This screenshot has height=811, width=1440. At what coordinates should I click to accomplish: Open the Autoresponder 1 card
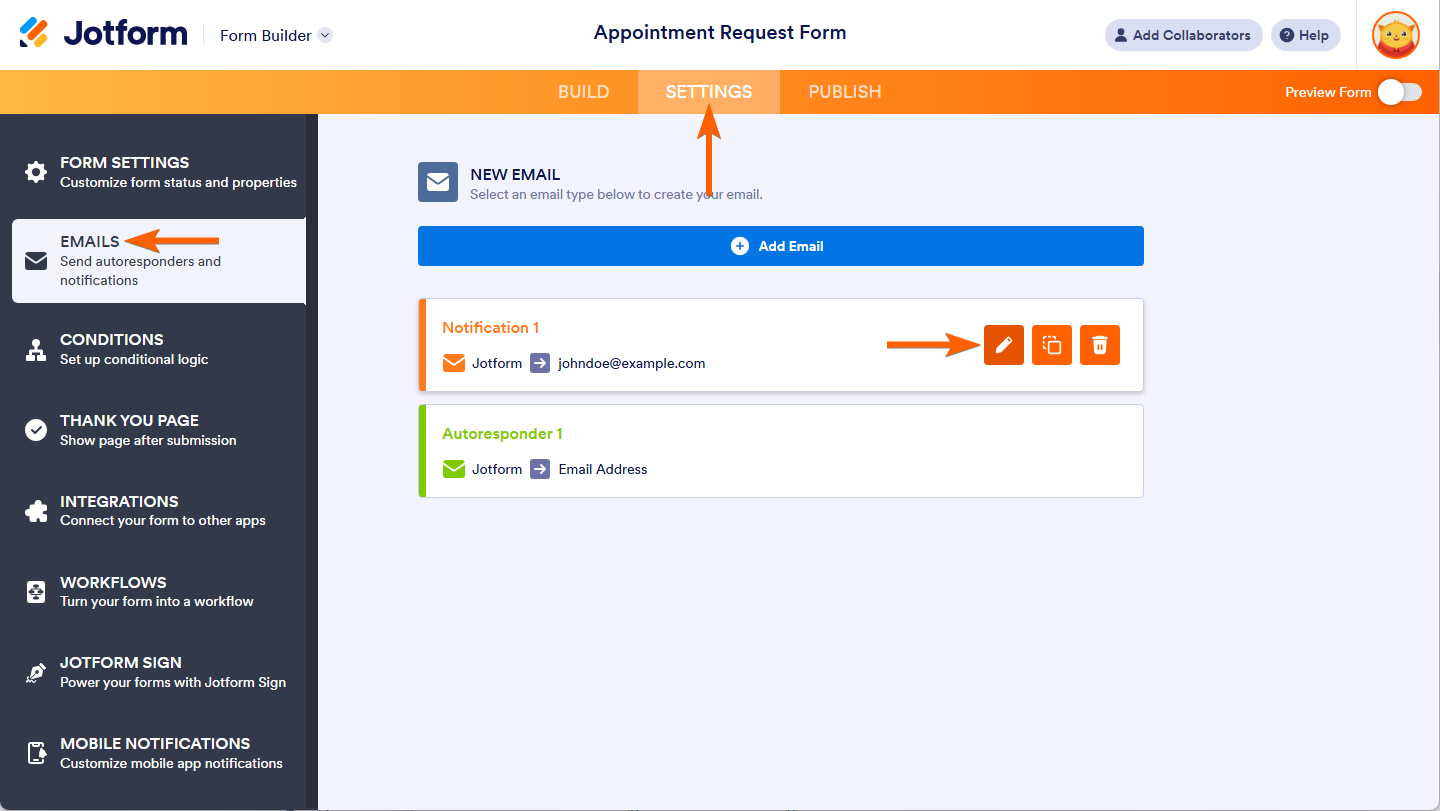point(781,451)
